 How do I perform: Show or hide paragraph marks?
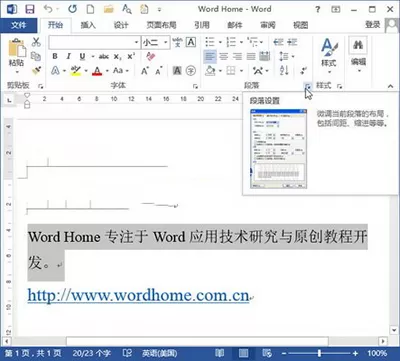pyautogui.click(x=304, y=71)
